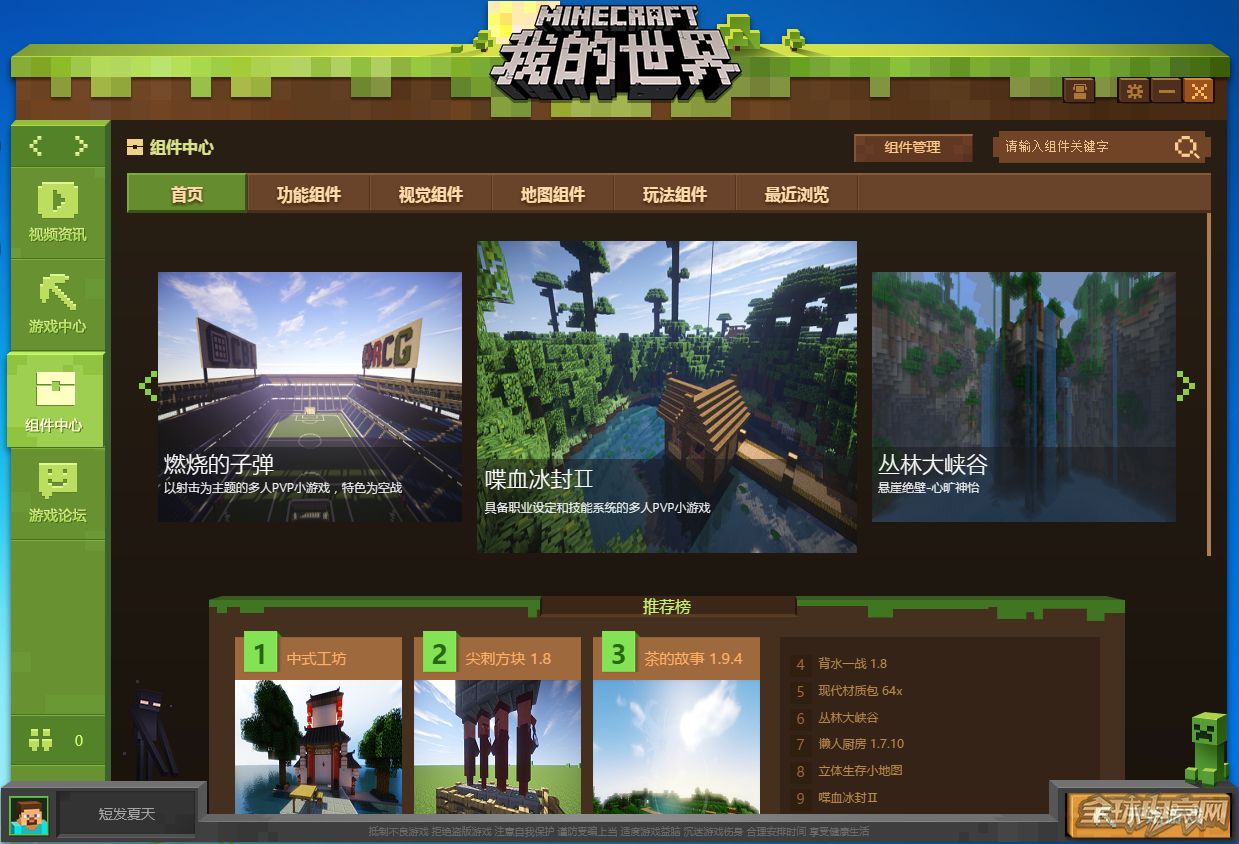Open ranking item 喋血冰封II in list
The width and height of the screenshot is (1239, 844).
coord(848,798)
